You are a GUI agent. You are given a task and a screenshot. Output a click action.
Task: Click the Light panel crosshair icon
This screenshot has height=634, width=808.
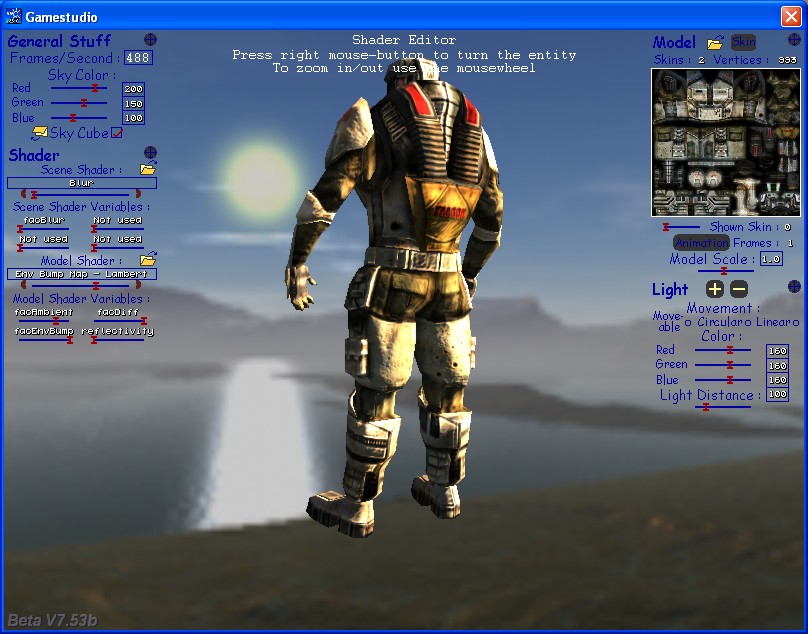click(x=794, y=287)
